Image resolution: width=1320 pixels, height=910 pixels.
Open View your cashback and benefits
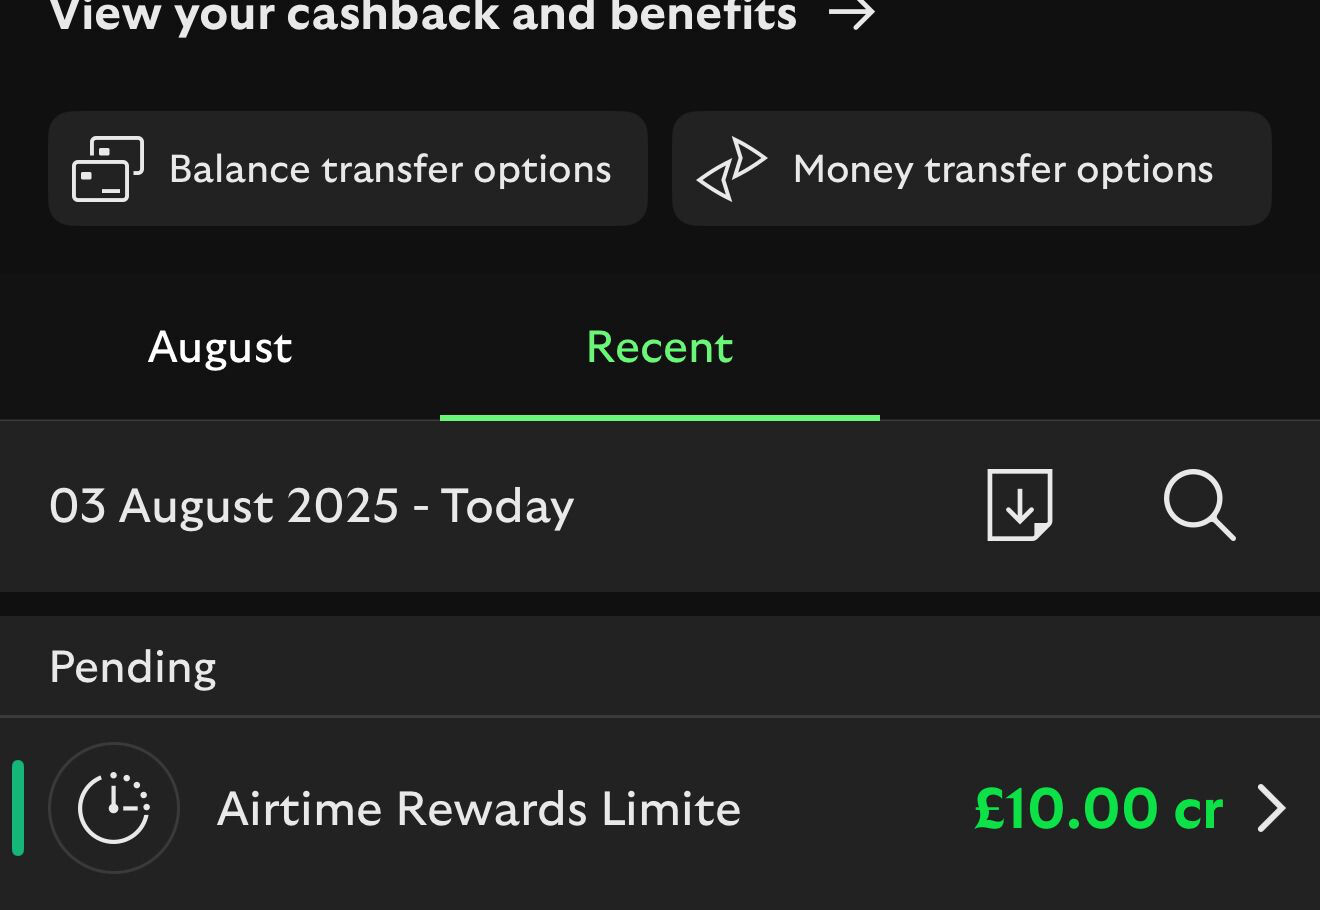pyautogui.click(x=422, y=15)
